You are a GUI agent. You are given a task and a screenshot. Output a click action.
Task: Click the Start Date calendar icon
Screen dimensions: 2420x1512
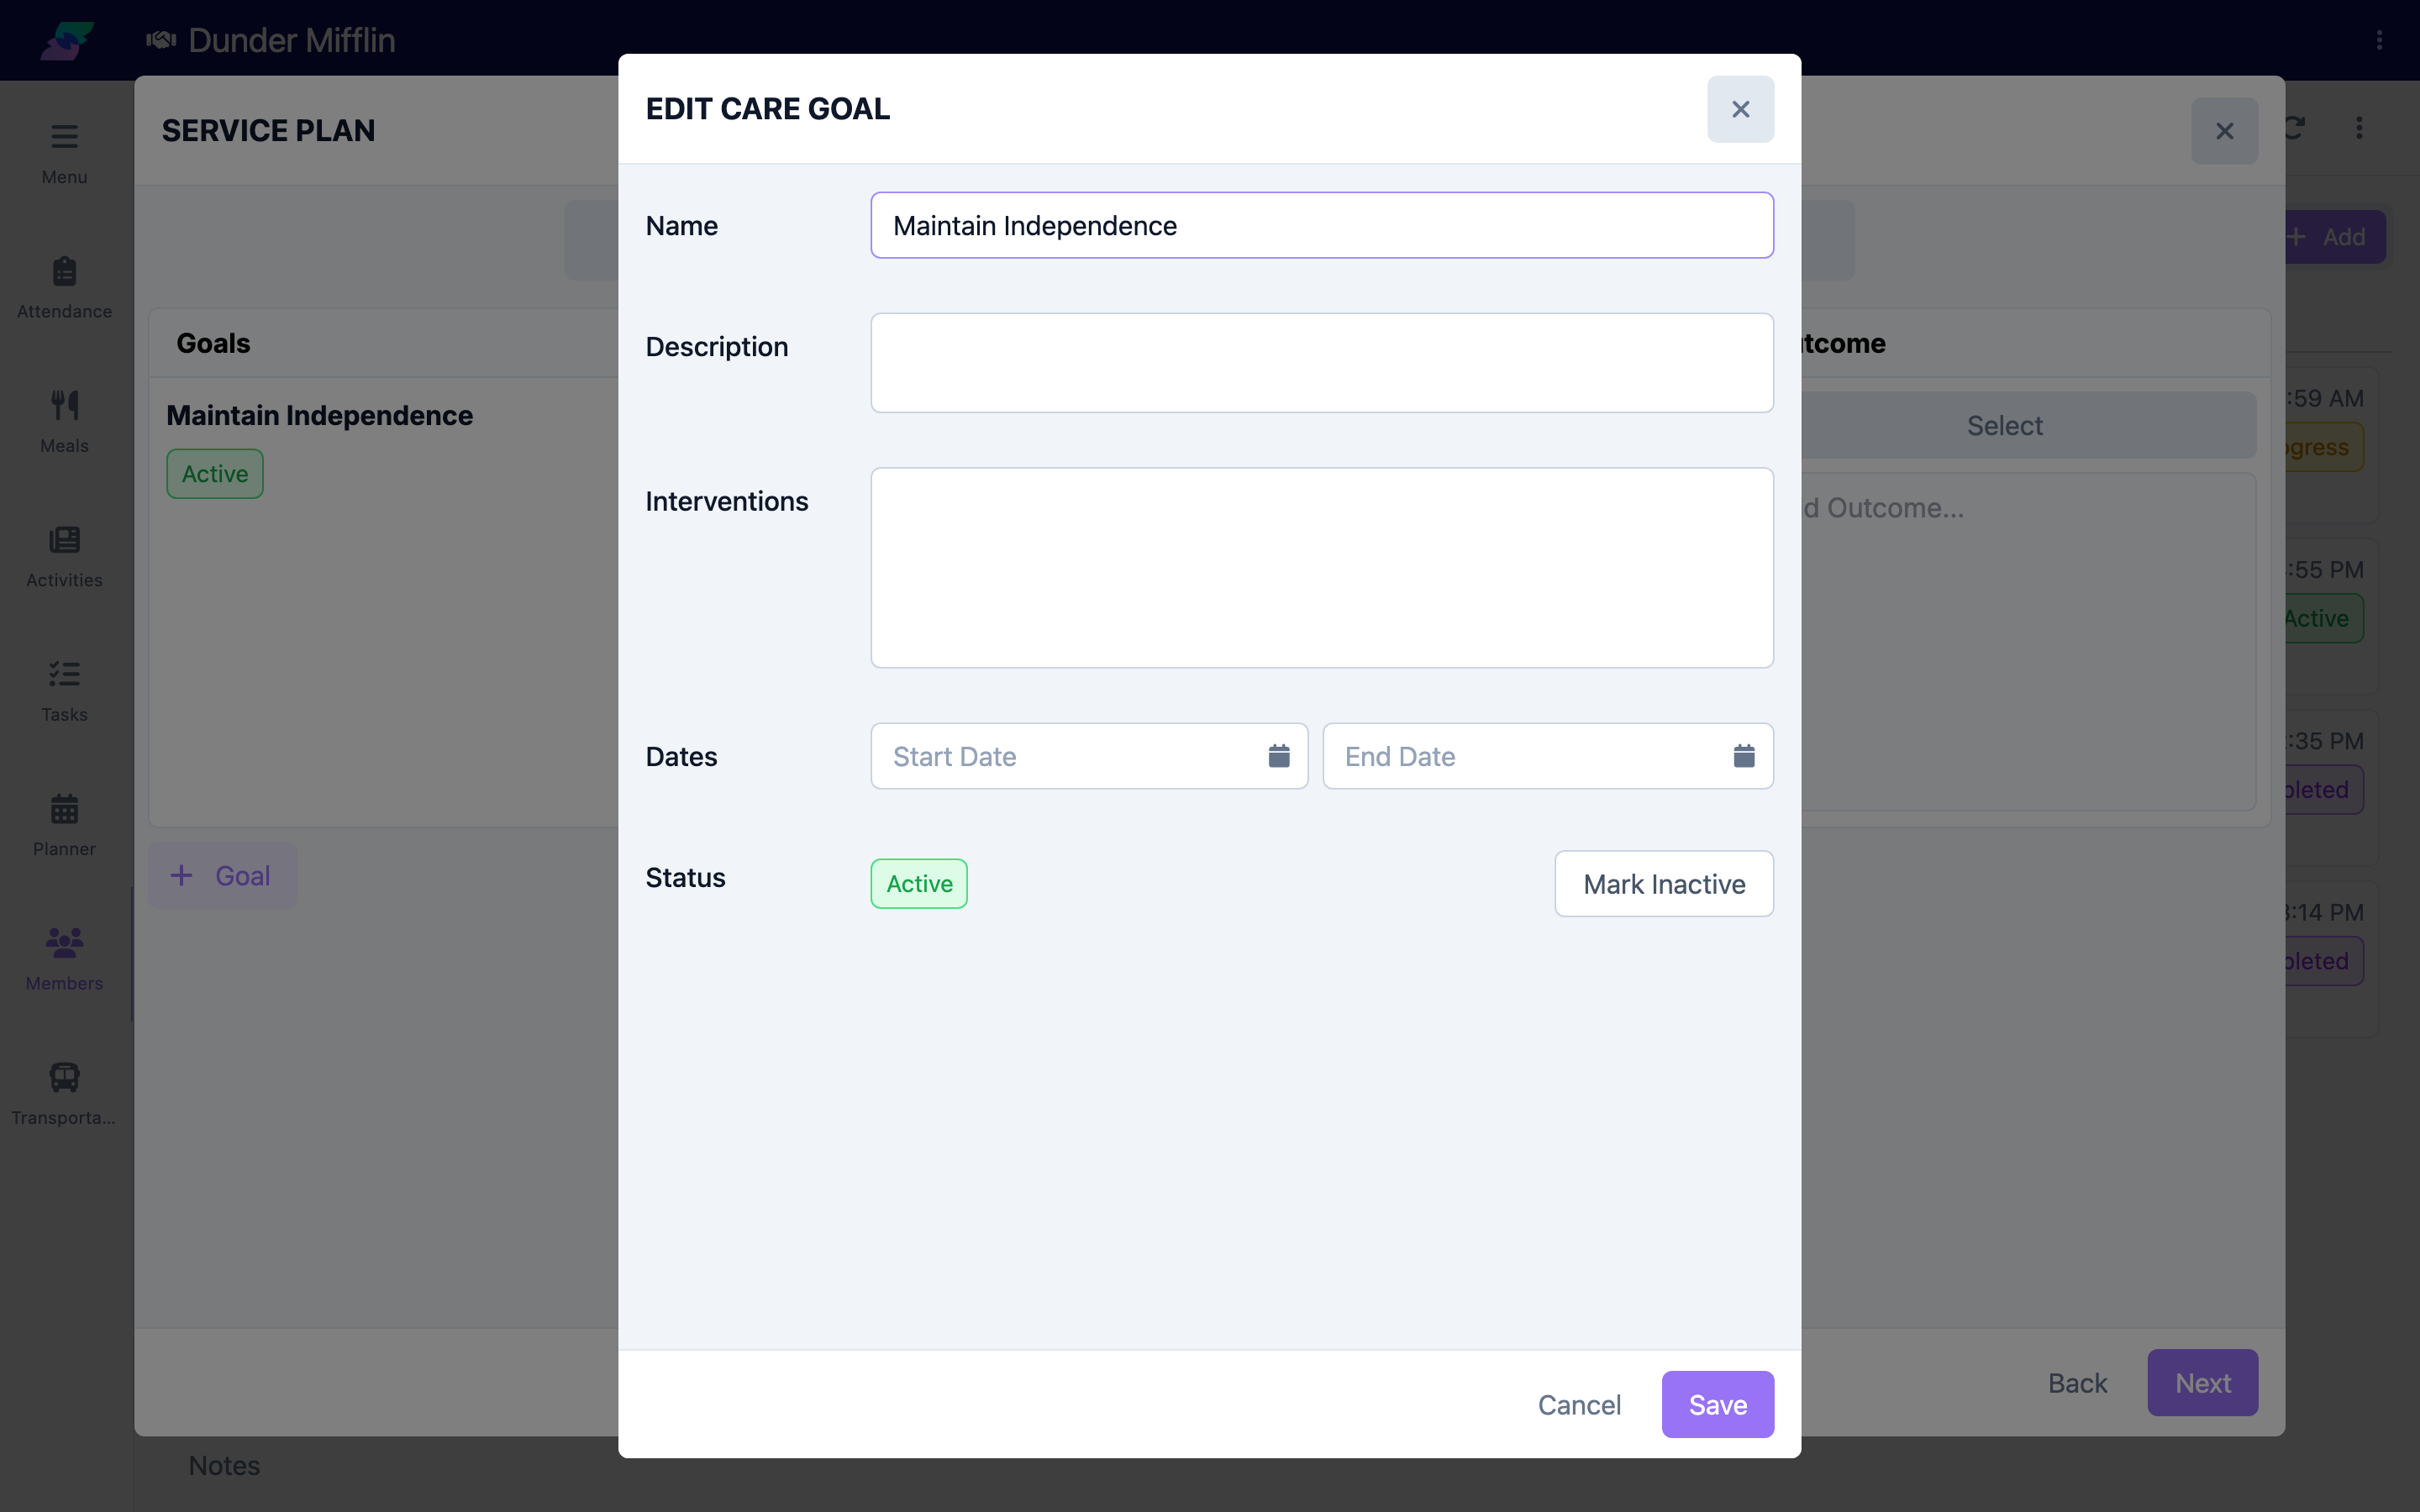click(1279, 756)
